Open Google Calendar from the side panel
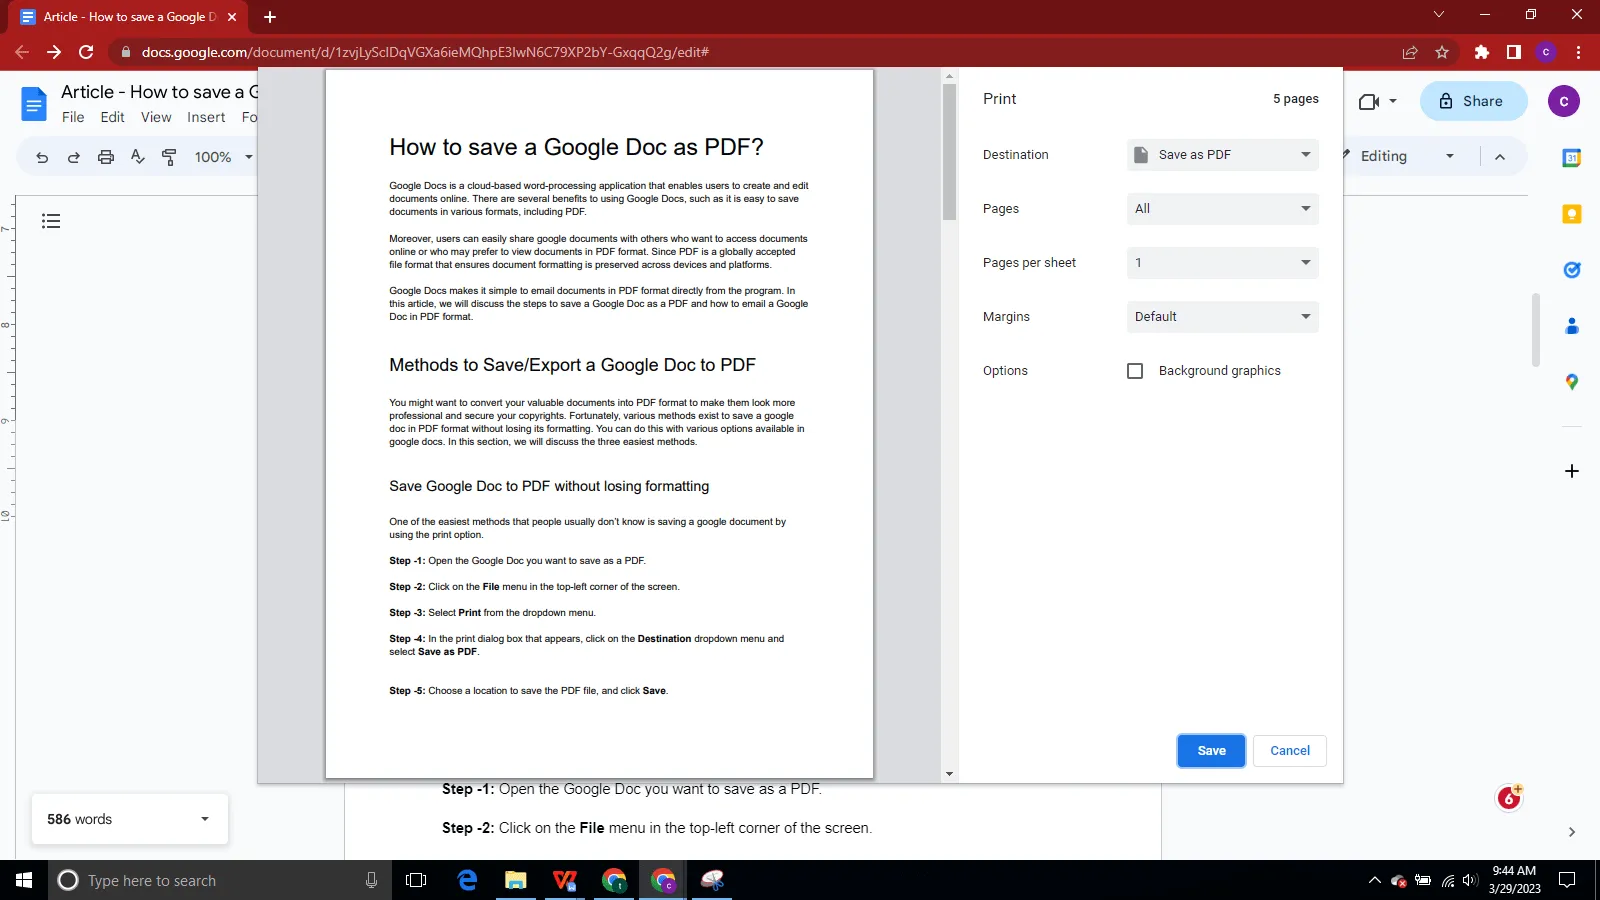1600x900 pixels. [x=1571, y=158]
